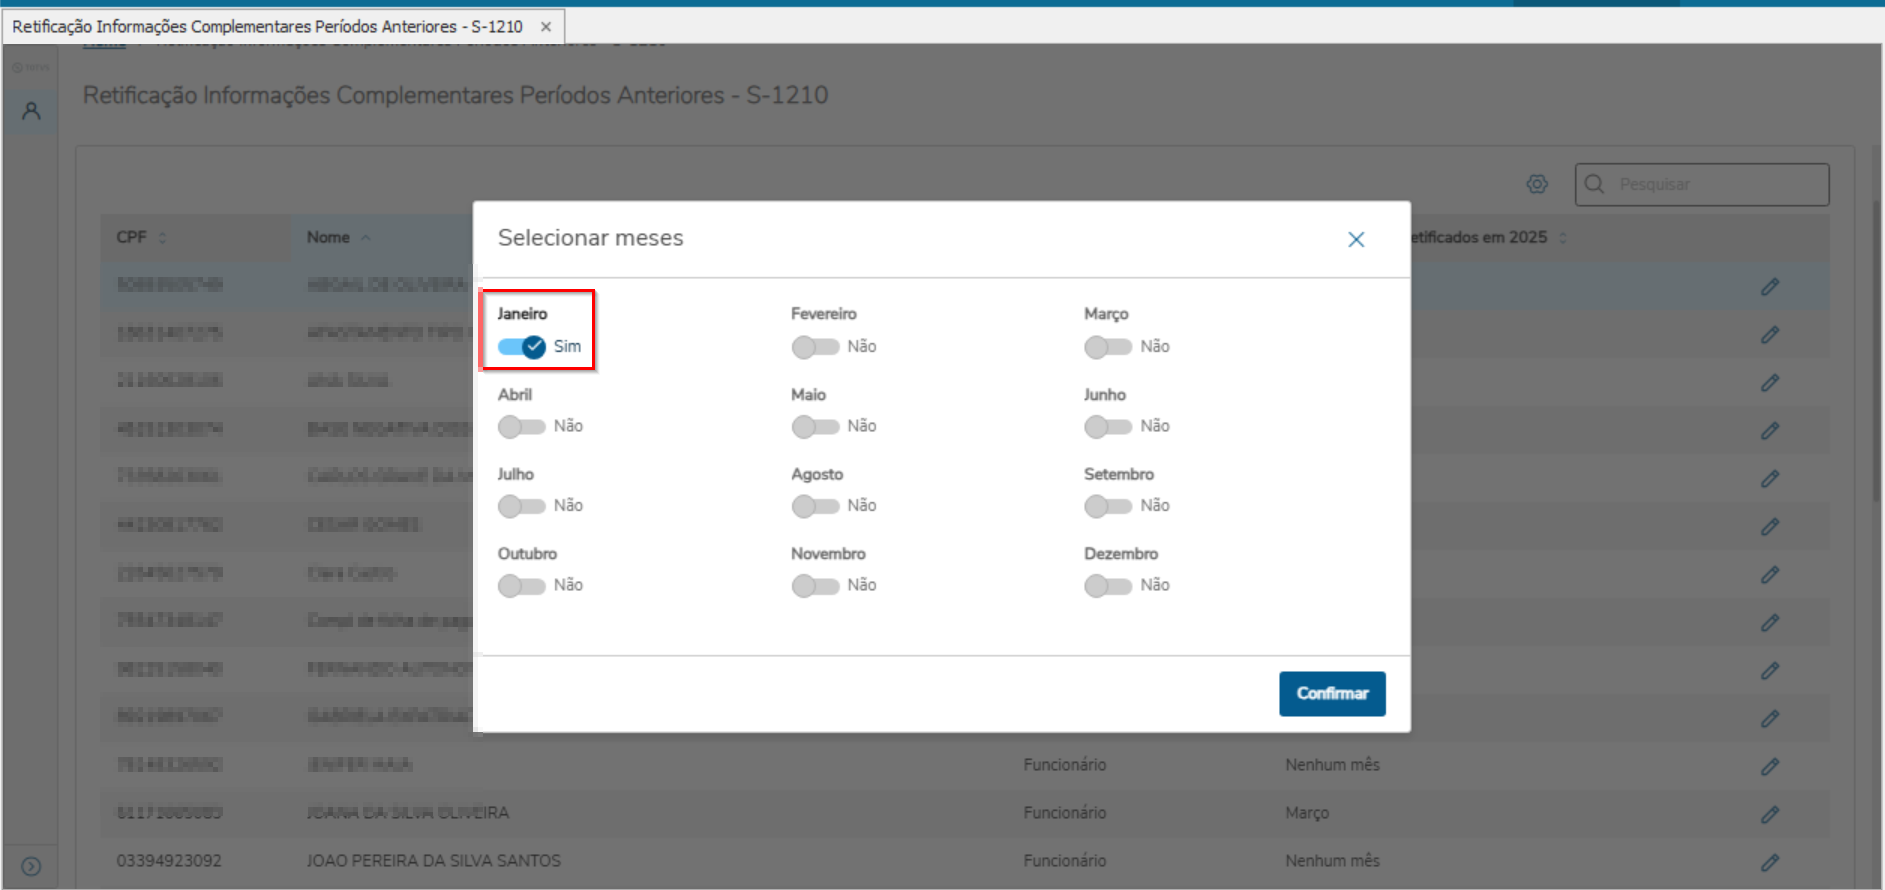Select the Retificação Informações Complementares S-1210 tab

pyautogui.click(x=267, y=27)
